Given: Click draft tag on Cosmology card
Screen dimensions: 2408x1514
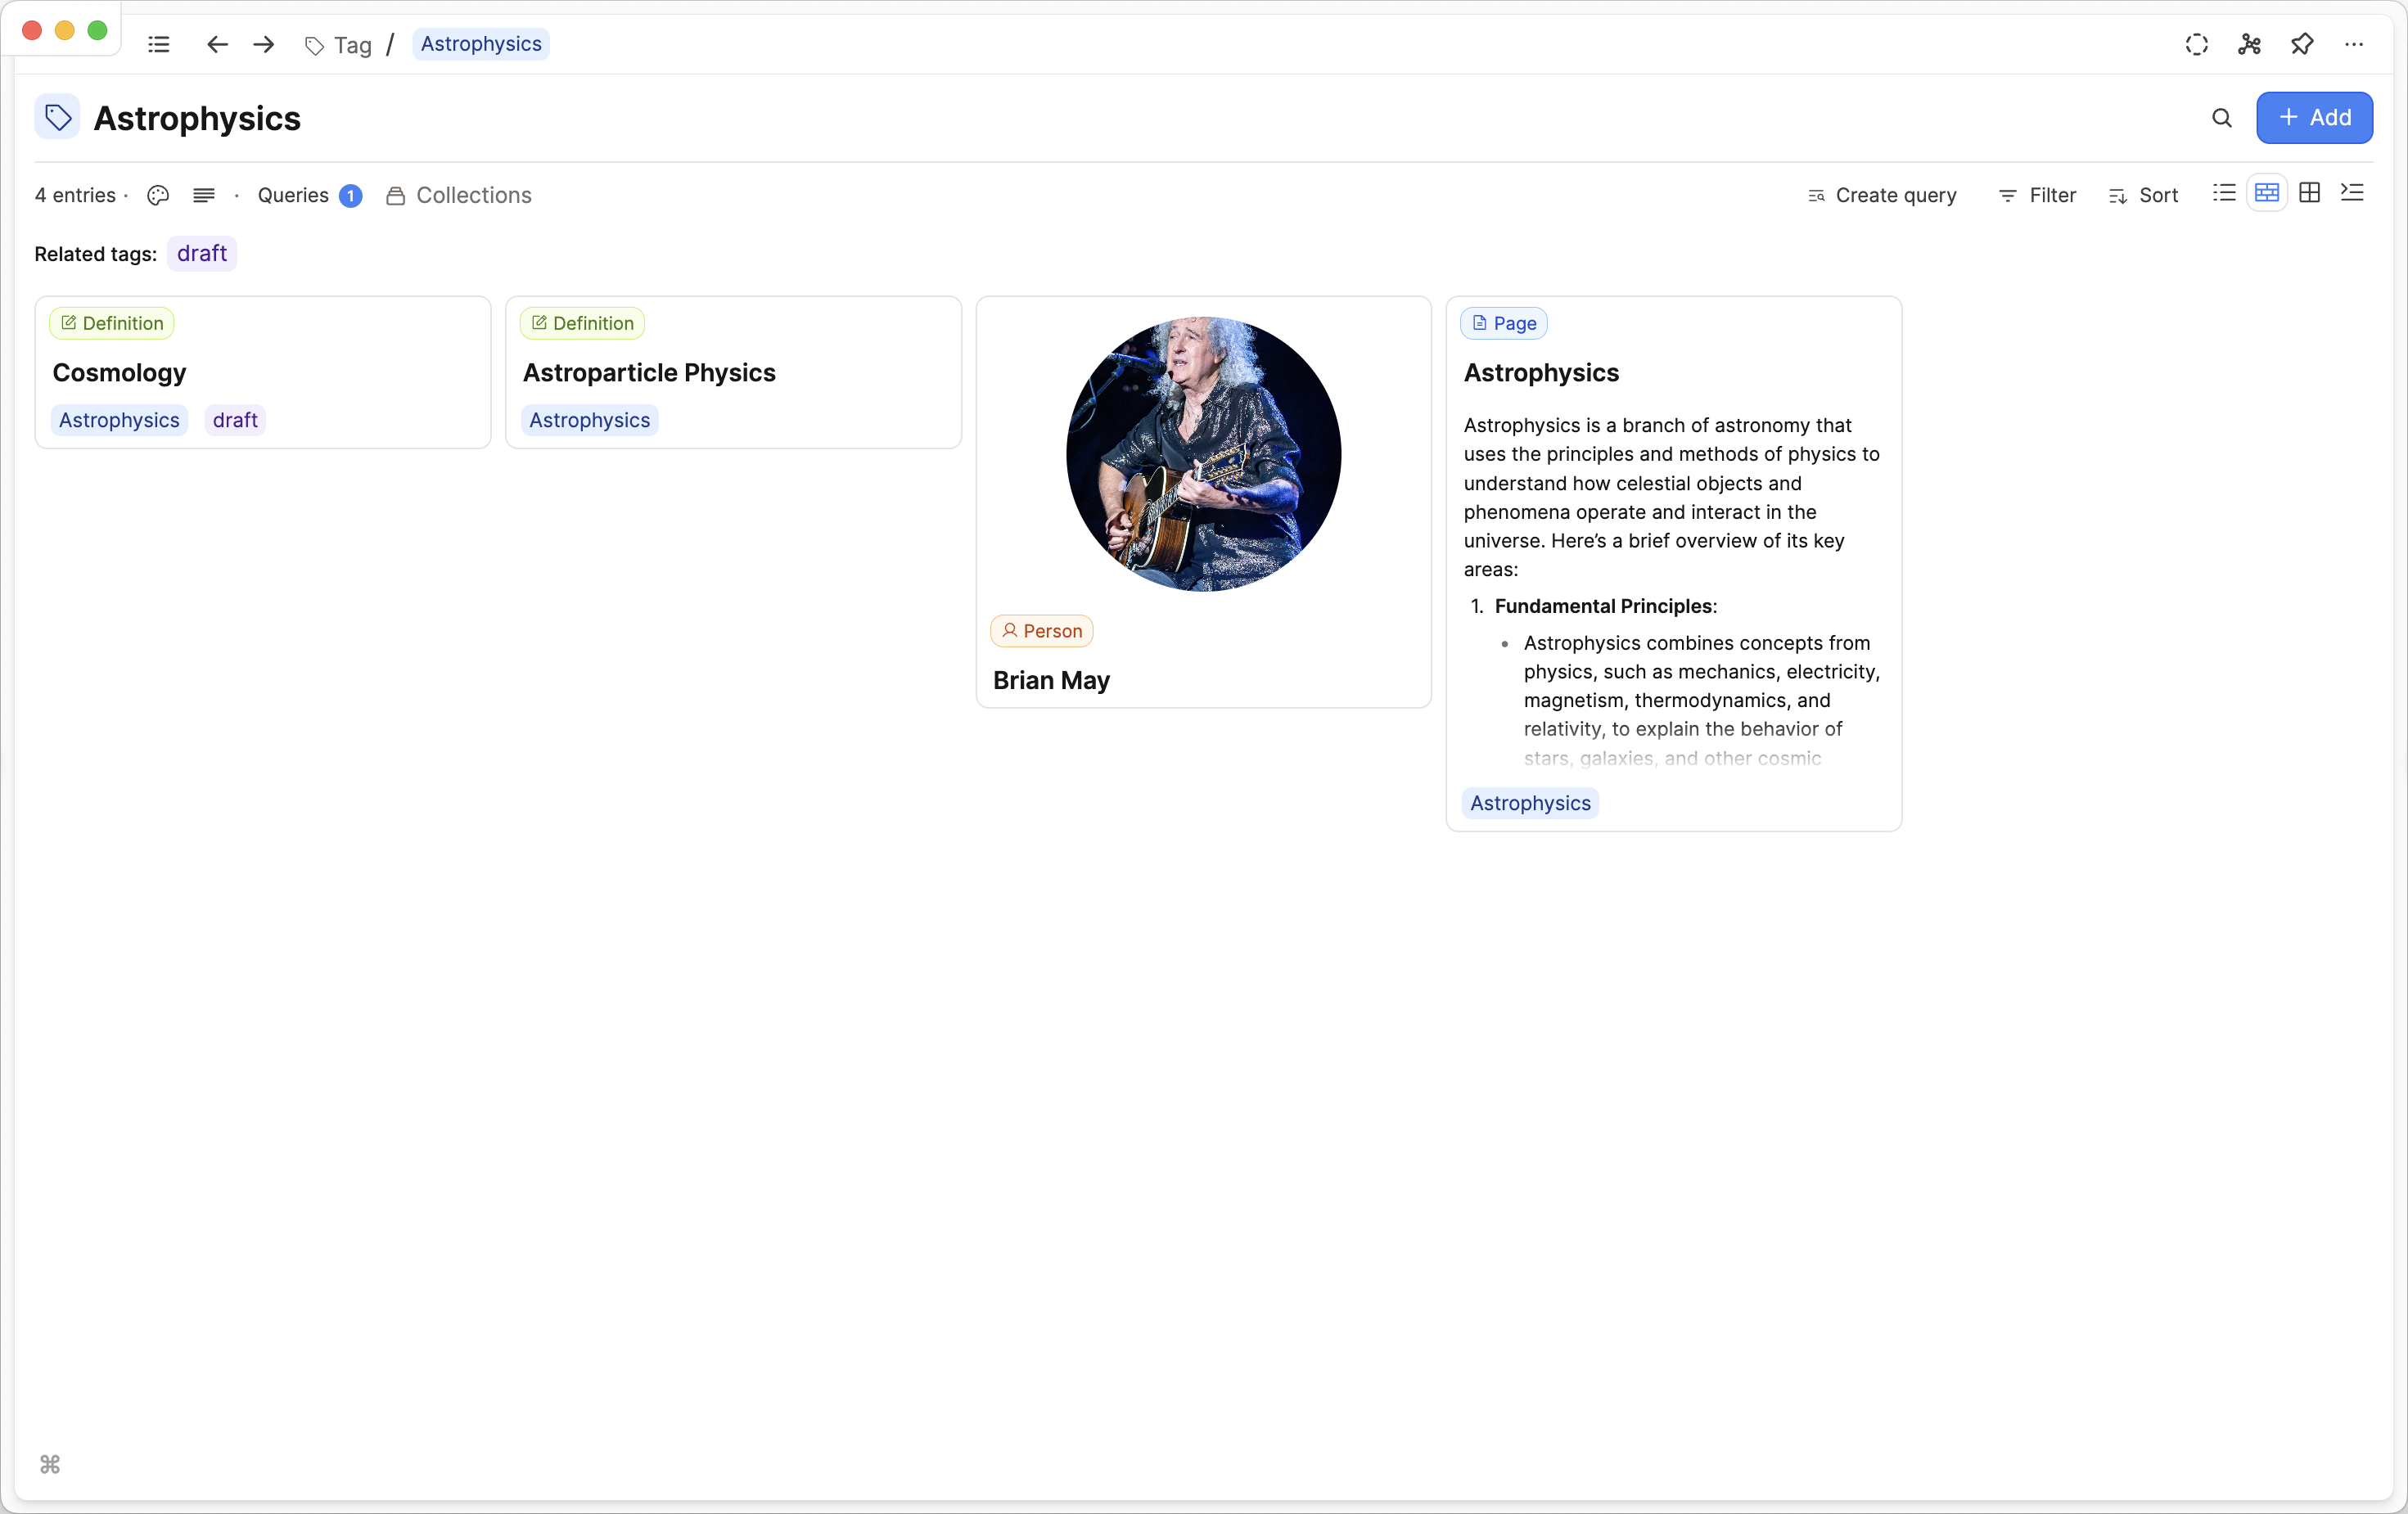Looking at the screenshot, I should click(235, 421).
